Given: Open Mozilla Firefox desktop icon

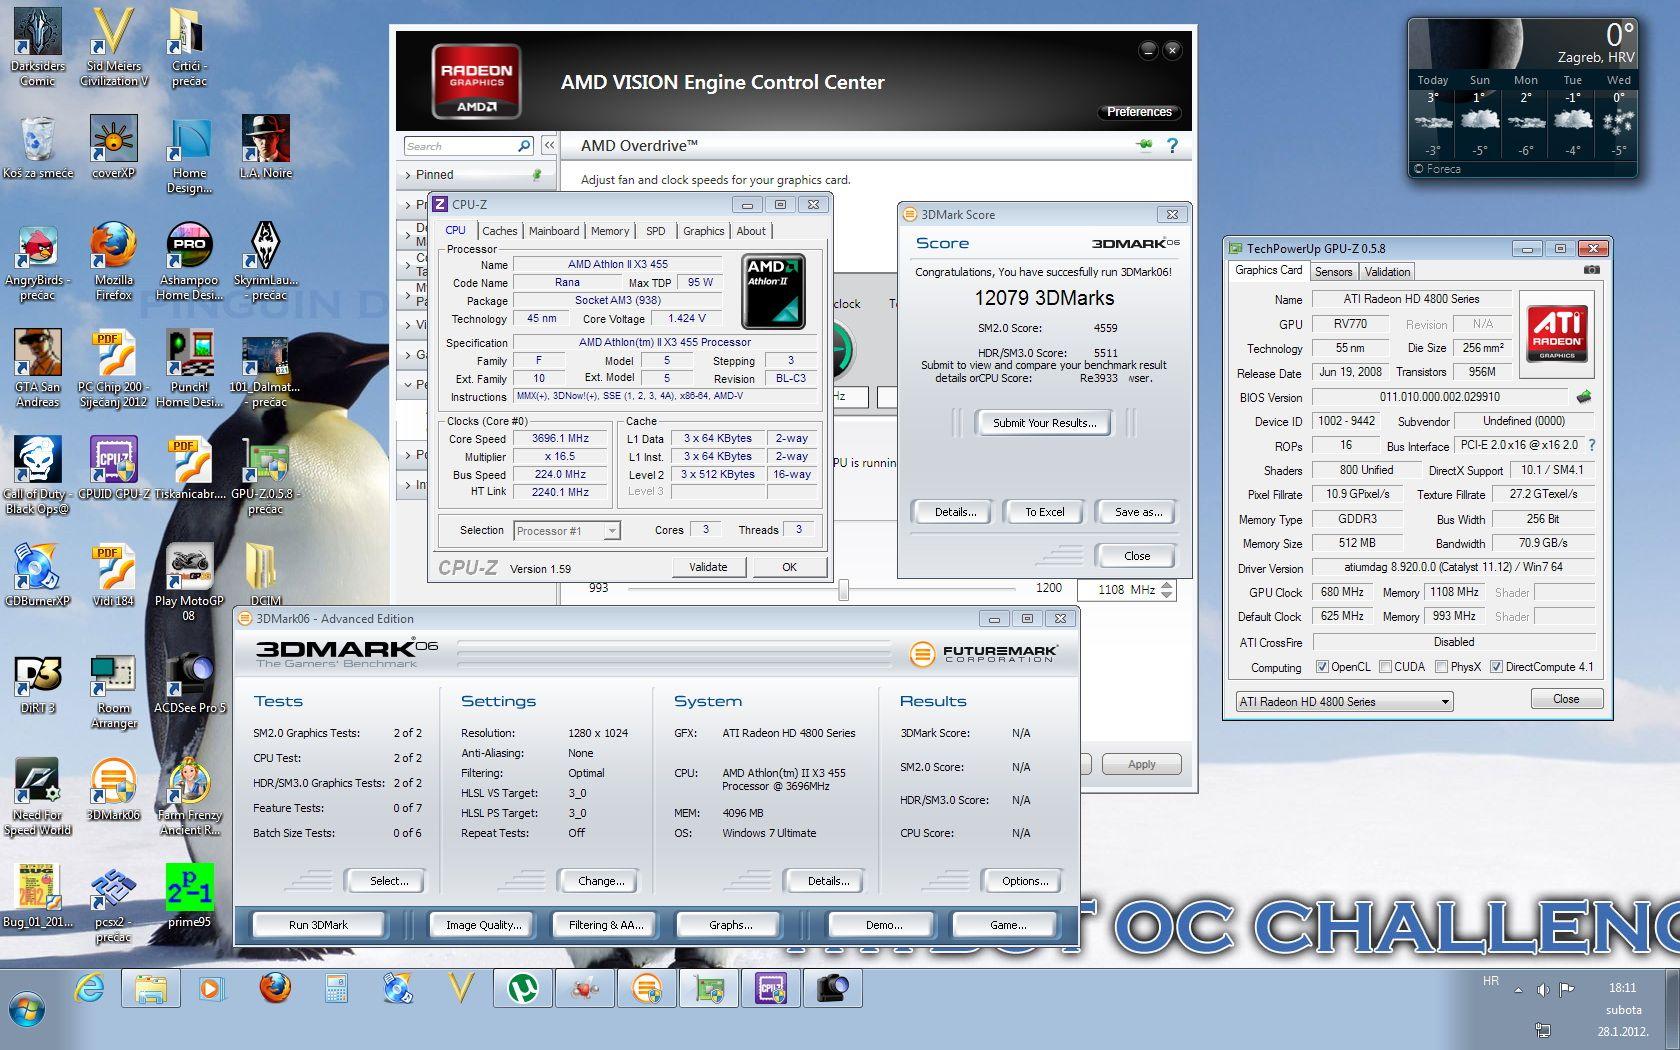Looking at the screenshot, I should click(x=113, y=261).
